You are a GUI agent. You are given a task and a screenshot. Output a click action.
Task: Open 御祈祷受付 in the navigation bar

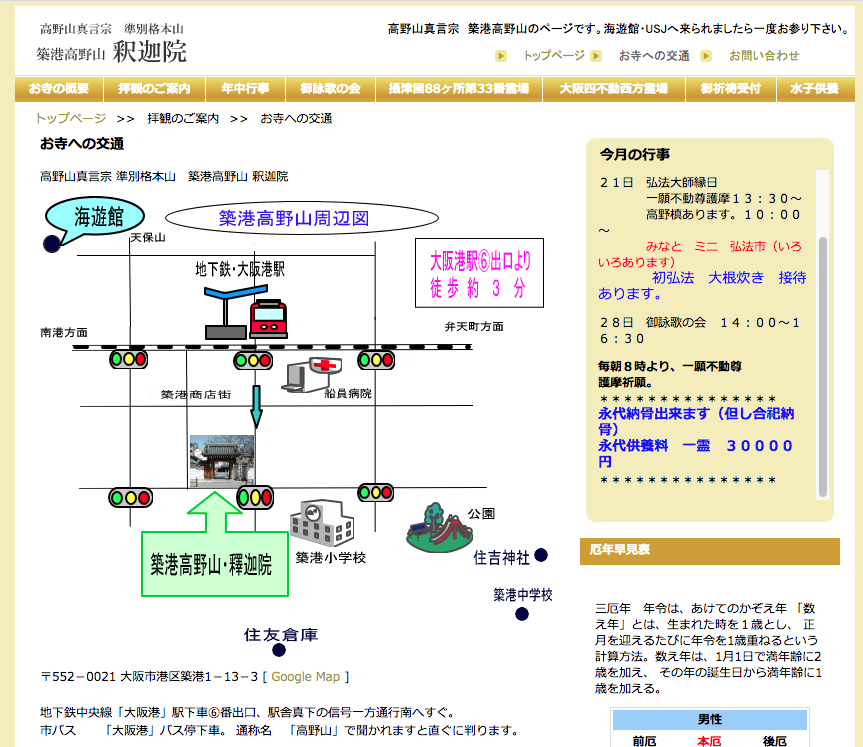[729, 89]
